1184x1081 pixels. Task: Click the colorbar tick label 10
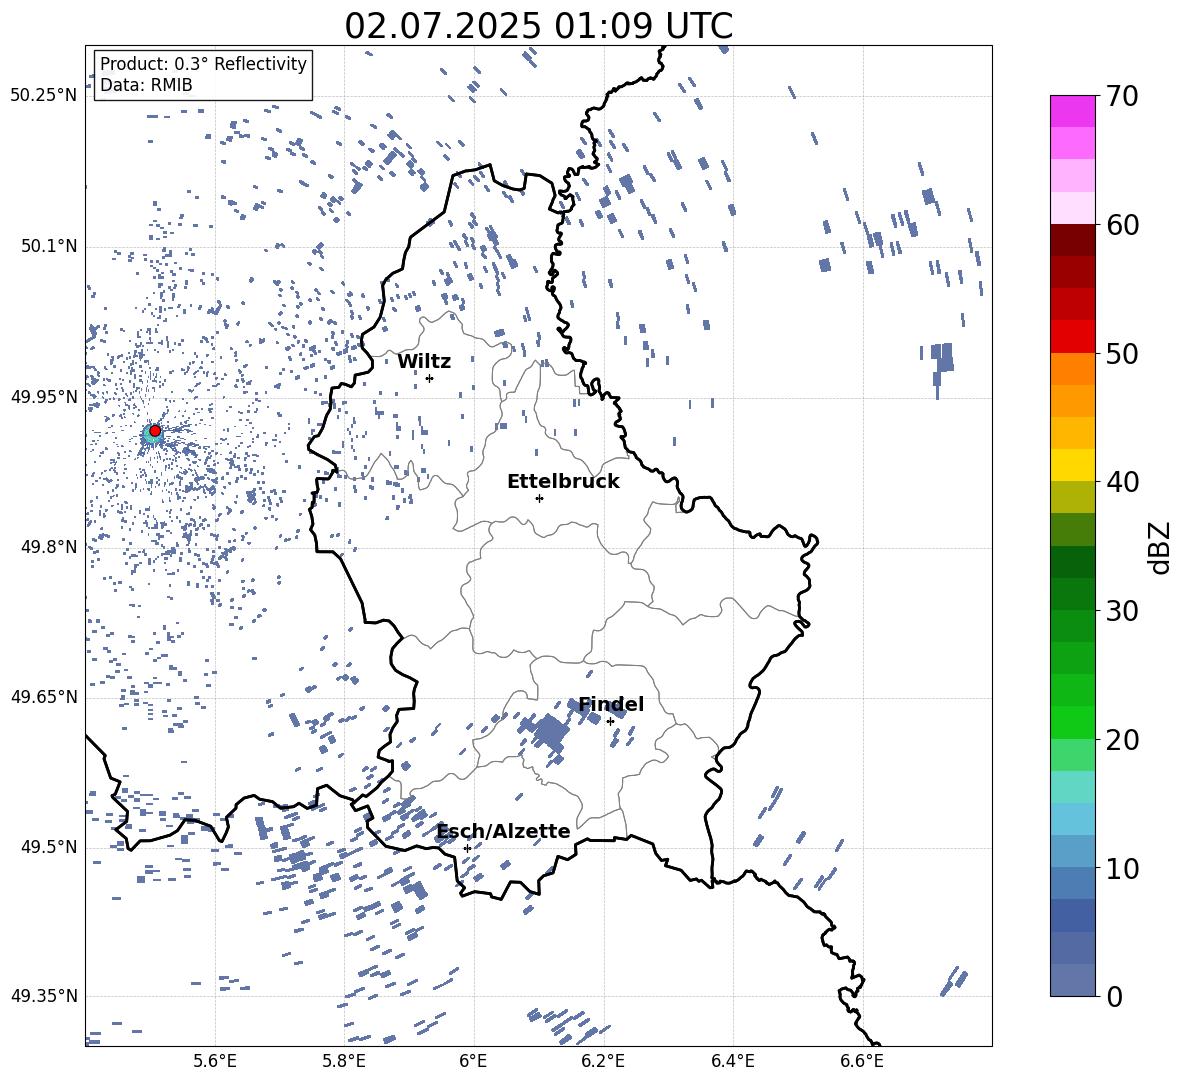tap(1121, 868)
